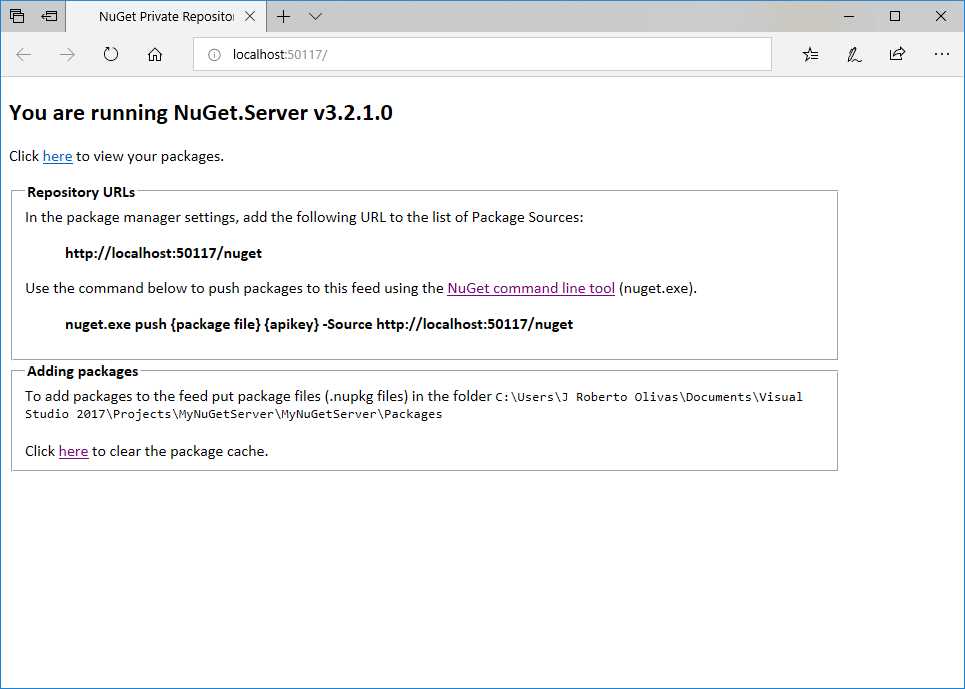Open the NuGet command line tool link
This screenshot has width=965, height=689.
pos(530,288)
